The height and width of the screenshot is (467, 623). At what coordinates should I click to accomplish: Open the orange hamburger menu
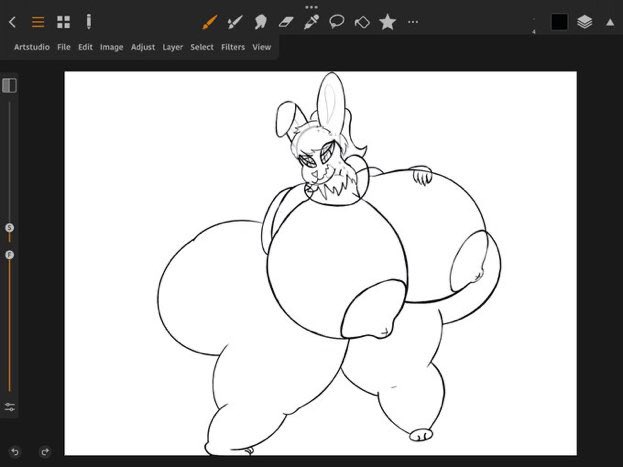pyautogui.click(x=38, y=22)
